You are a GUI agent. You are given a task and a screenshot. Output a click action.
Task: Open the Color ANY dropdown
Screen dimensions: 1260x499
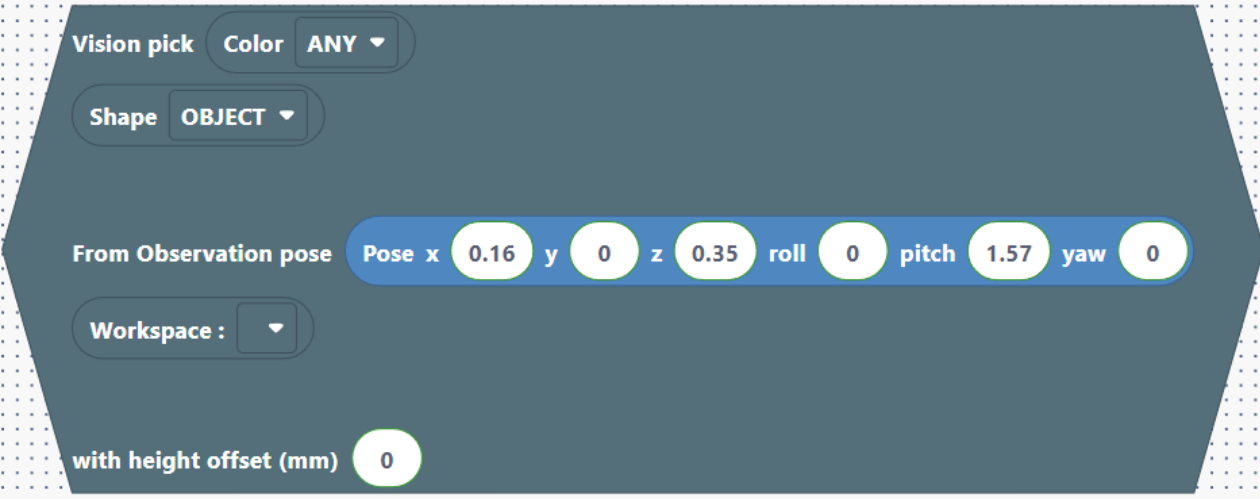tap(346, 44)
